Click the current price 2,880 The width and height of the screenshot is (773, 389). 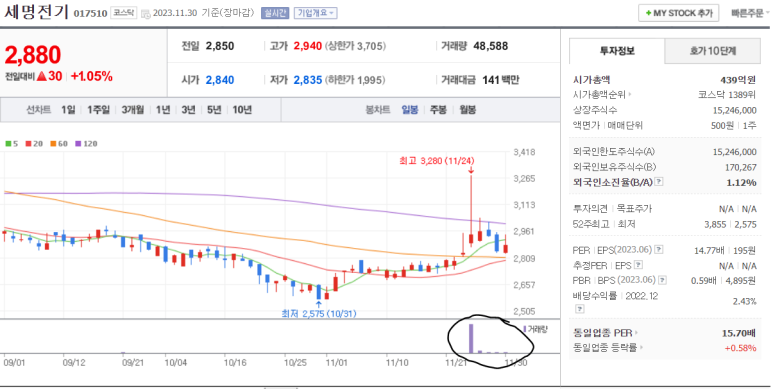tap(33, 54)
